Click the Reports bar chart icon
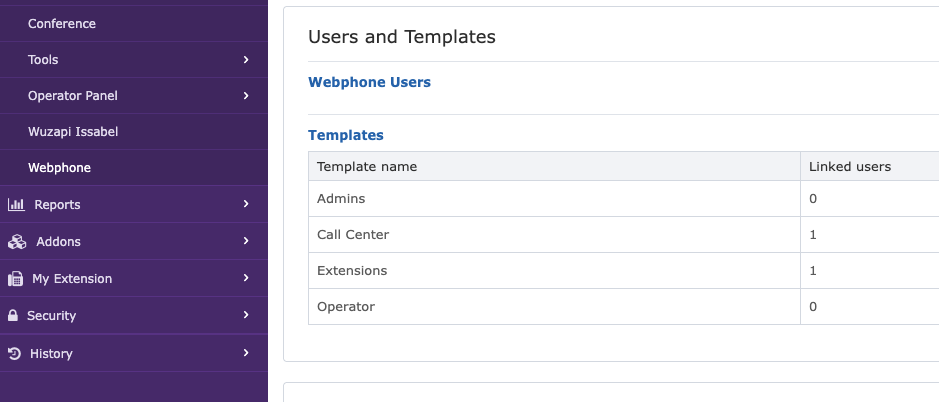Screen dimensions: 939x402 pos(16,204)
